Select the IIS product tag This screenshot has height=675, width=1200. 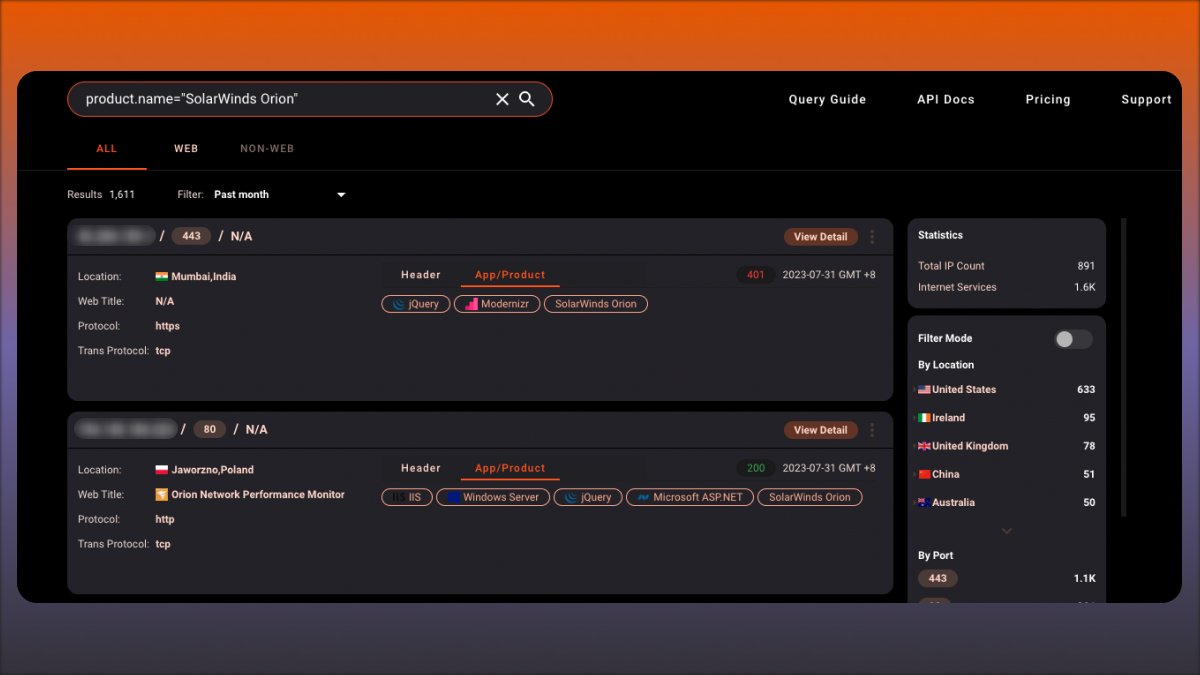406,497
